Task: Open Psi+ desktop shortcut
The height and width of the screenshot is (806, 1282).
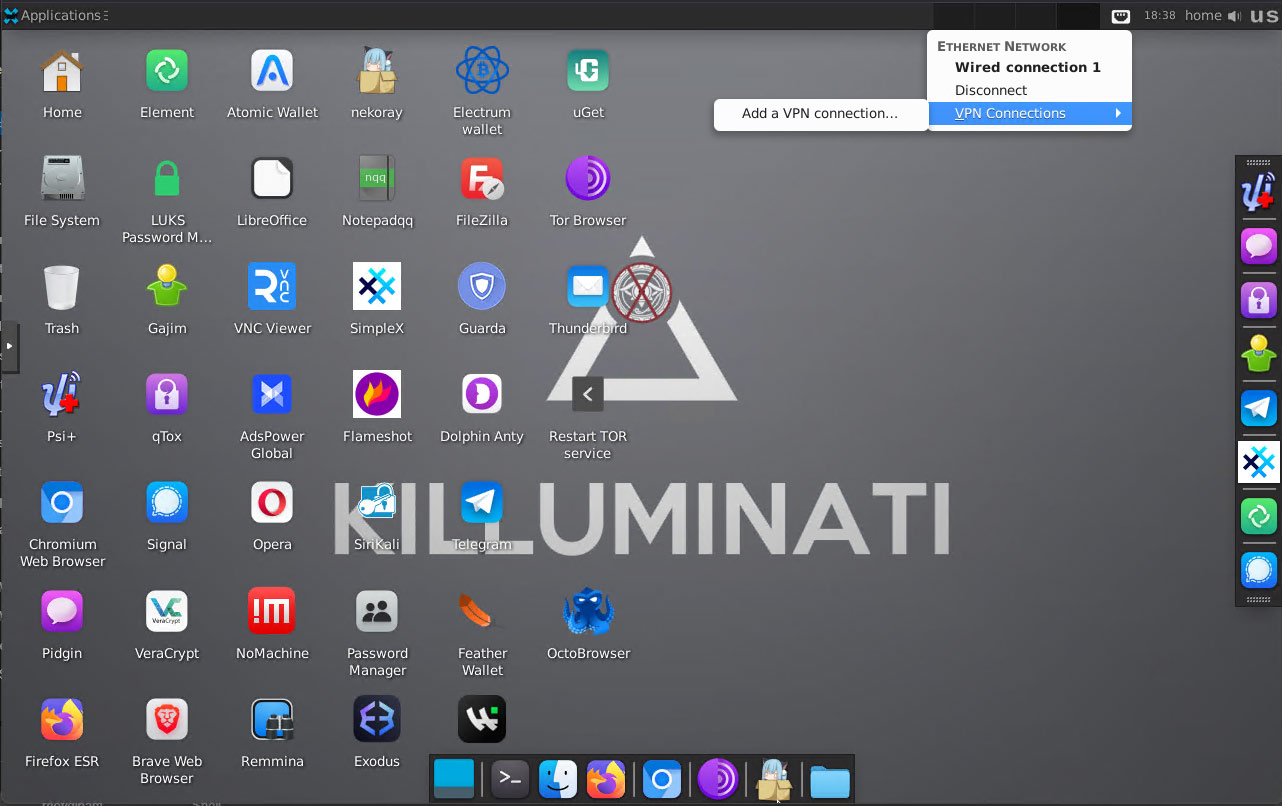Action: pyautogui.click(x=62, y=395)
